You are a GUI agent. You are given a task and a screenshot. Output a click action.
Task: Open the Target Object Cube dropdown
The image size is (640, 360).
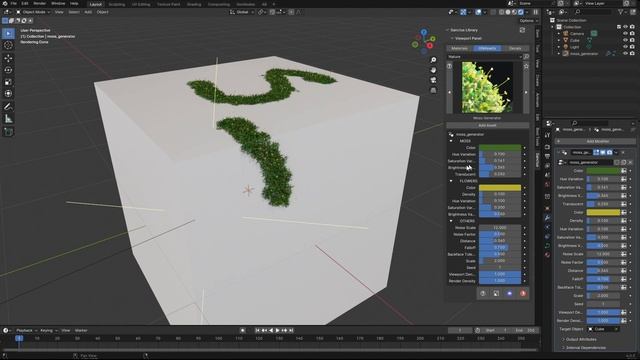point(603,329)
